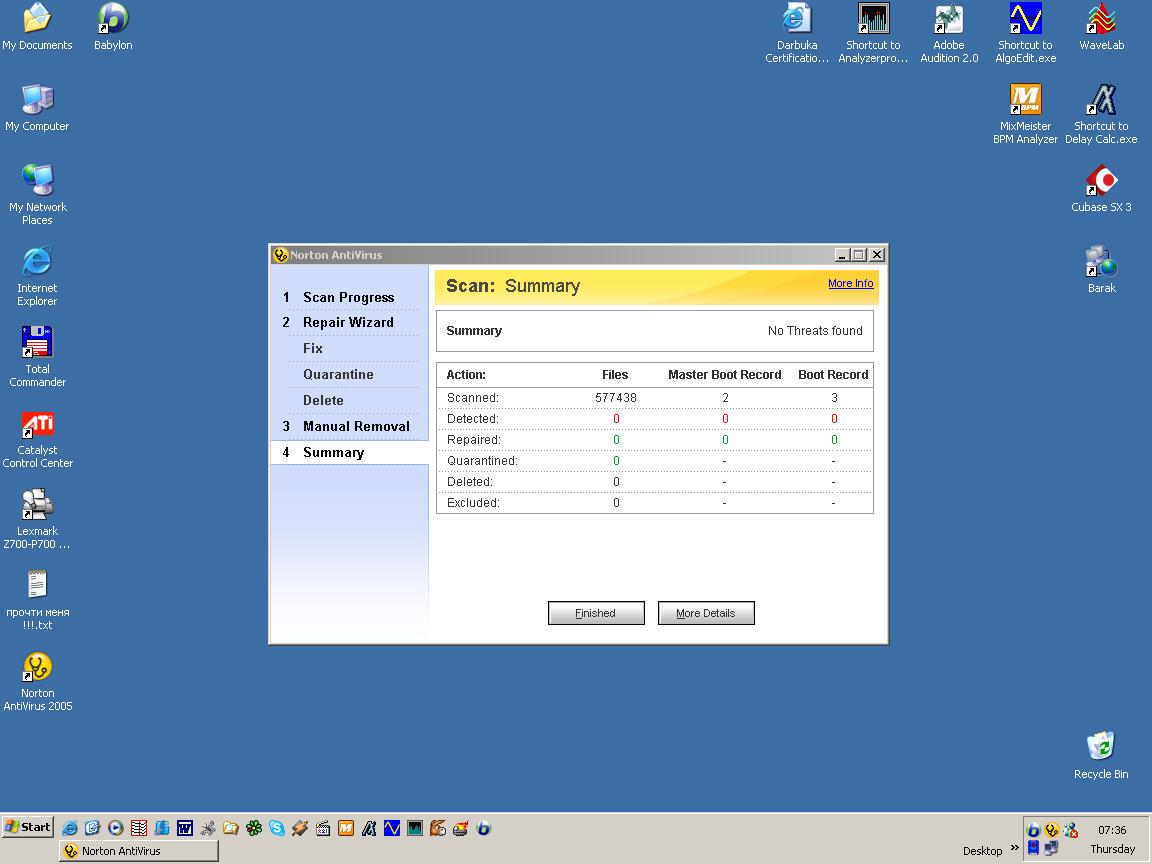Select the Summary step
This screenshot has height=864, width=1152.
click(x=350, y=453)
